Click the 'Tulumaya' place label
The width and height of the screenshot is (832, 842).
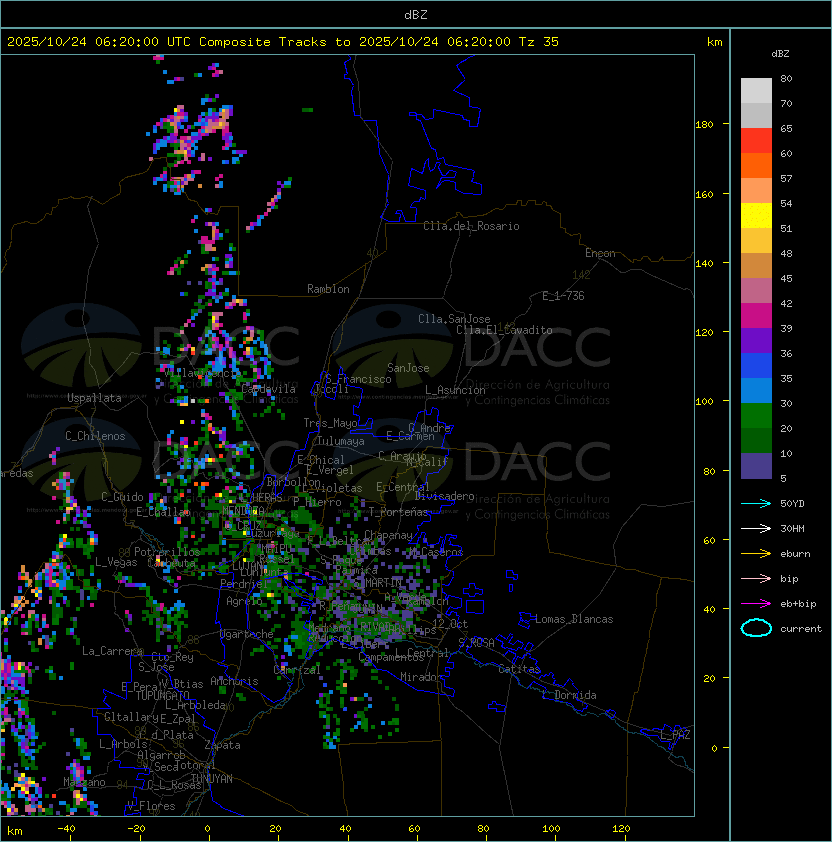(x=341, y=441)
